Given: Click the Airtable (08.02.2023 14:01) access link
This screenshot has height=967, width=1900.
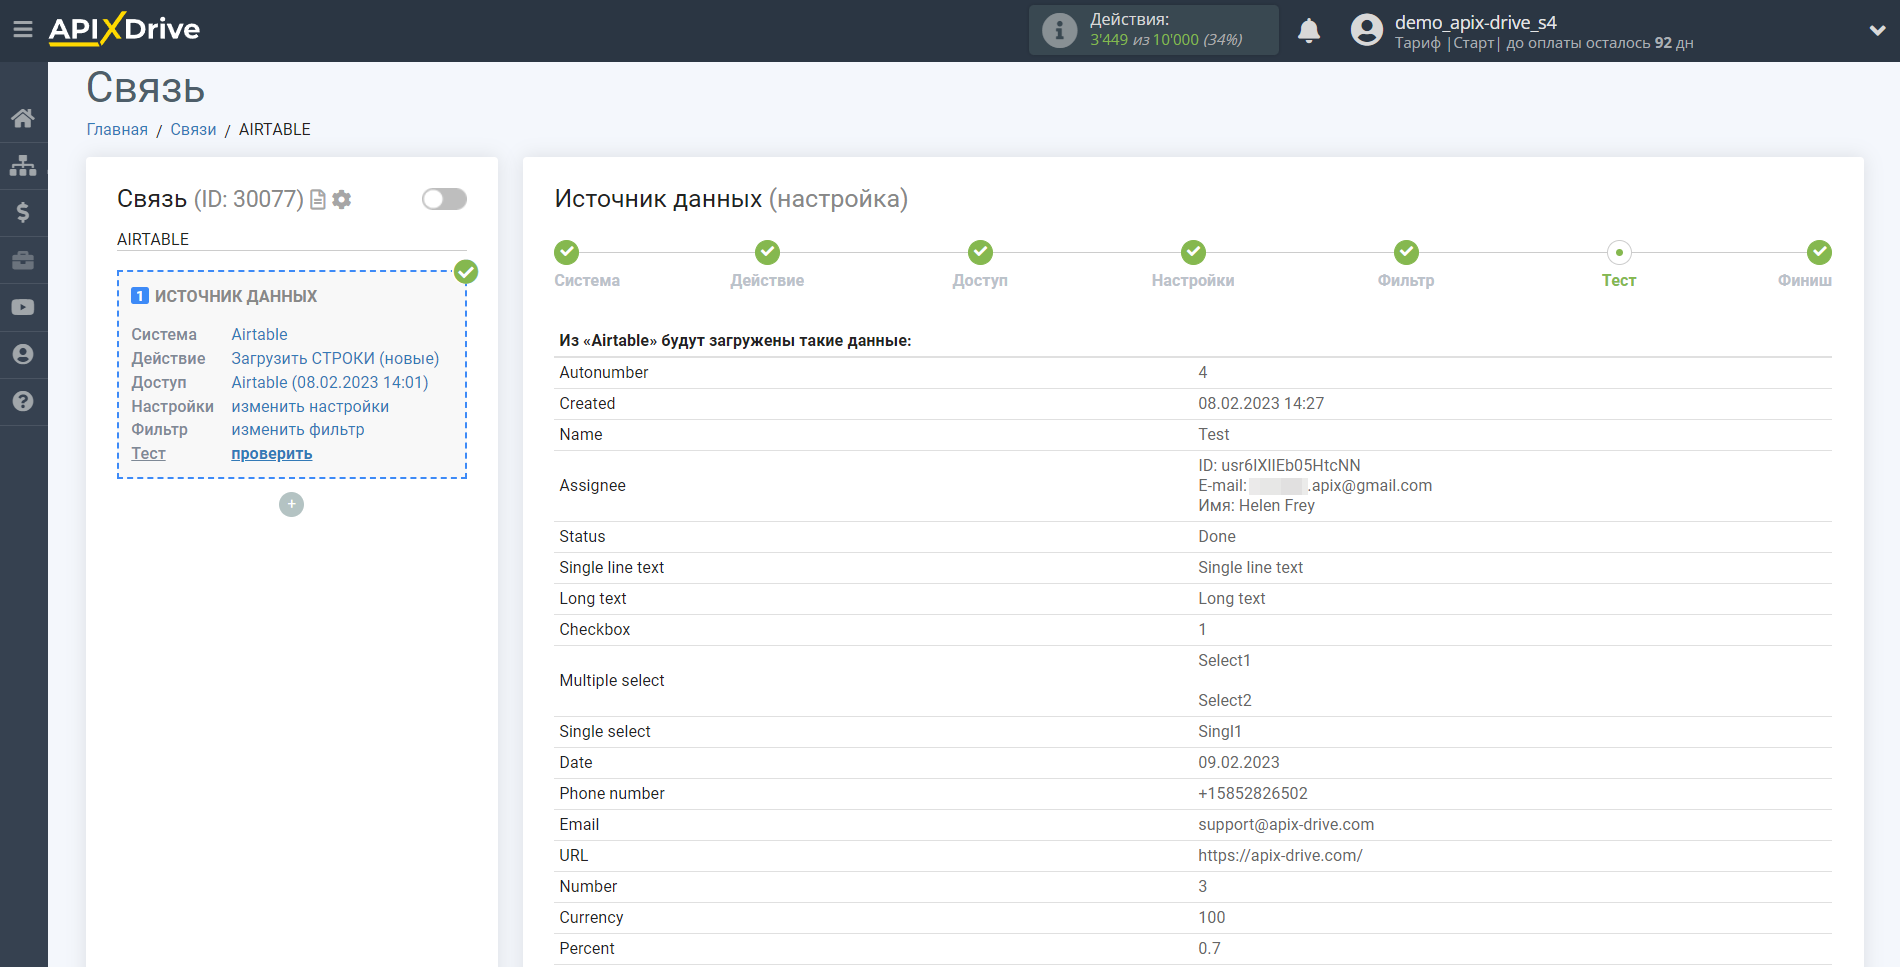Looking at the screenshot, I should pos(330,382).
